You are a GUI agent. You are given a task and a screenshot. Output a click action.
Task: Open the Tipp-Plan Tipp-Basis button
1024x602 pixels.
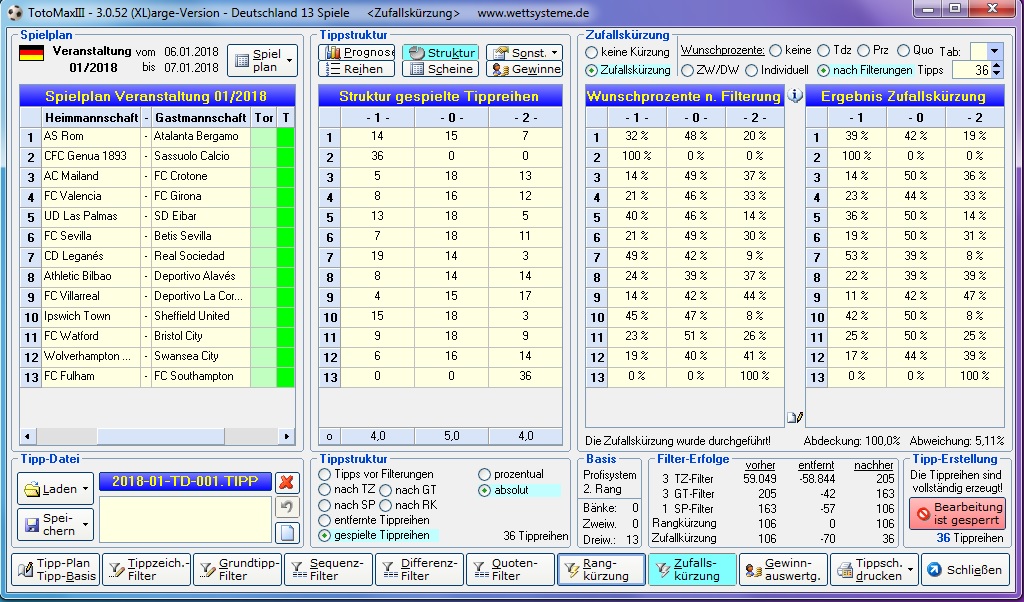tap(56, 570)
